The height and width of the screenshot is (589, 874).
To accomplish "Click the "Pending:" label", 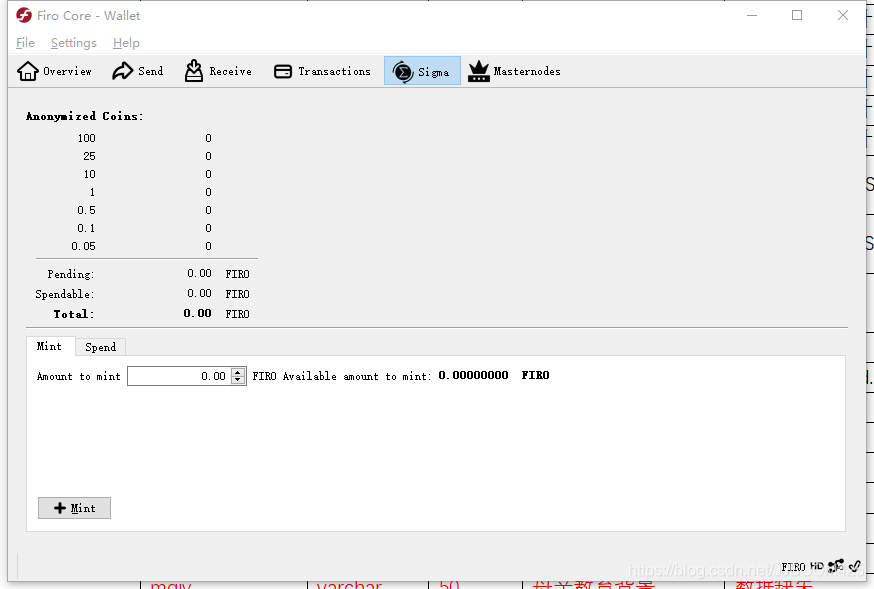I will pyautogui.click(x=71, y=274).
